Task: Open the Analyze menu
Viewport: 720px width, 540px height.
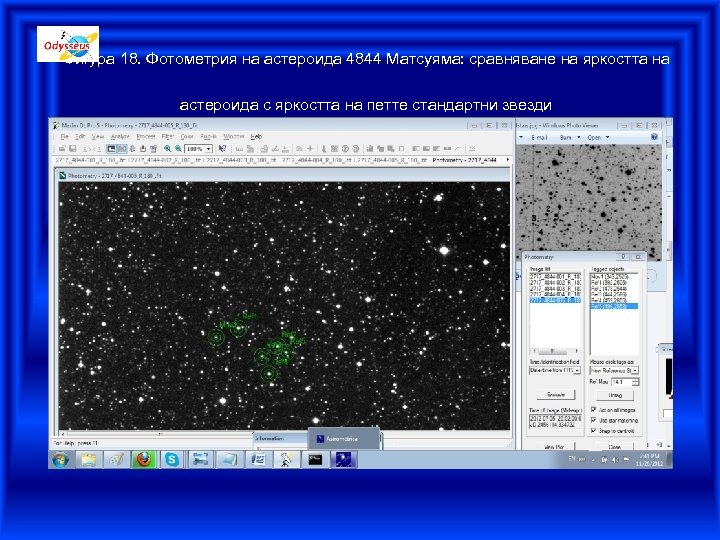Action: (x=120, y=137)
